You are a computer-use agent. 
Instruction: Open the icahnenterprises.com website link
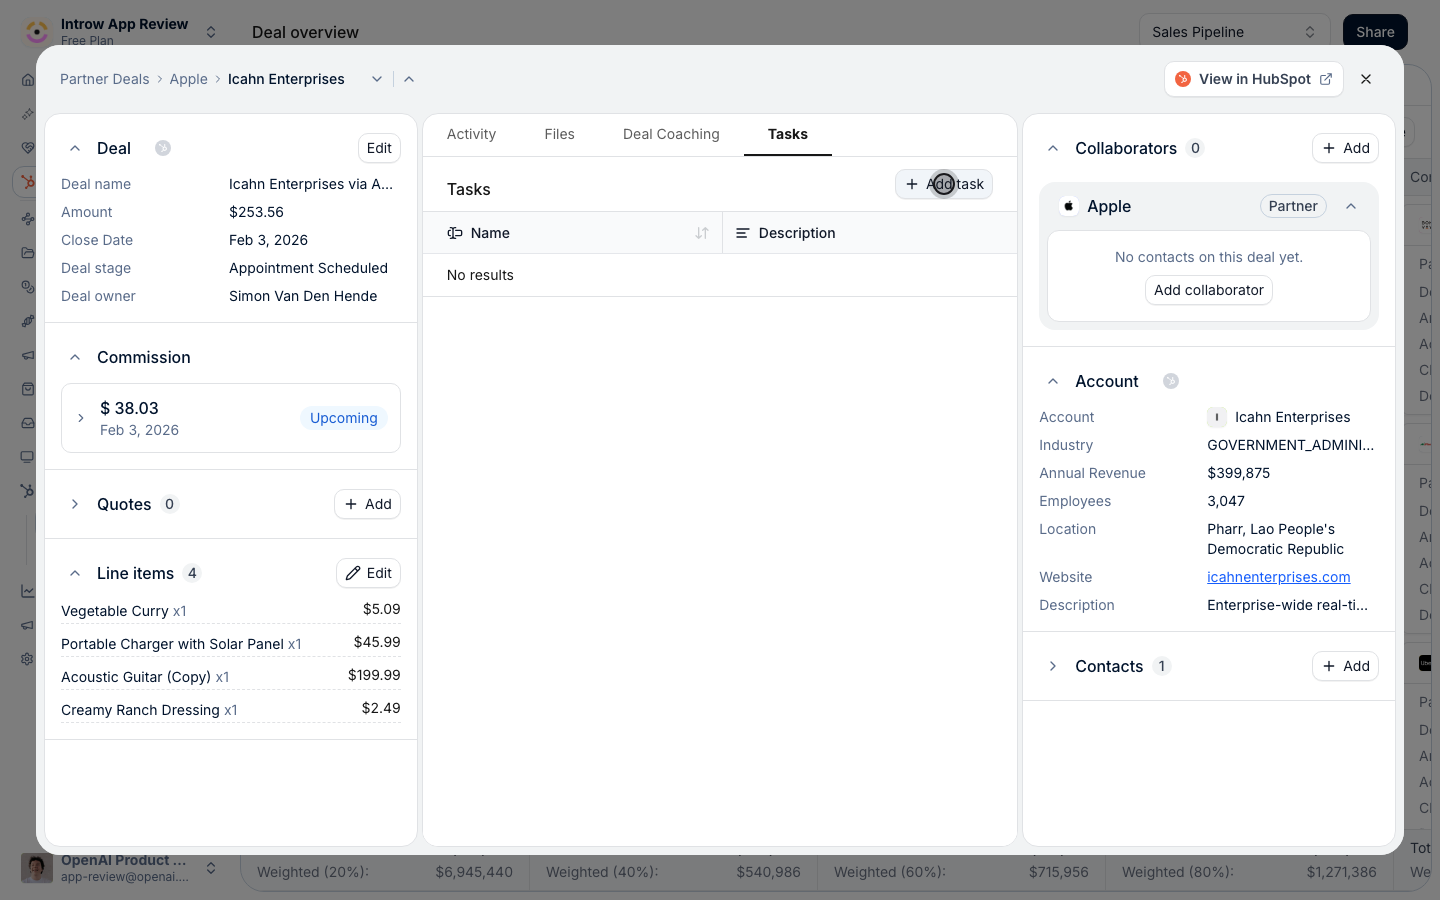[1278, 577]
